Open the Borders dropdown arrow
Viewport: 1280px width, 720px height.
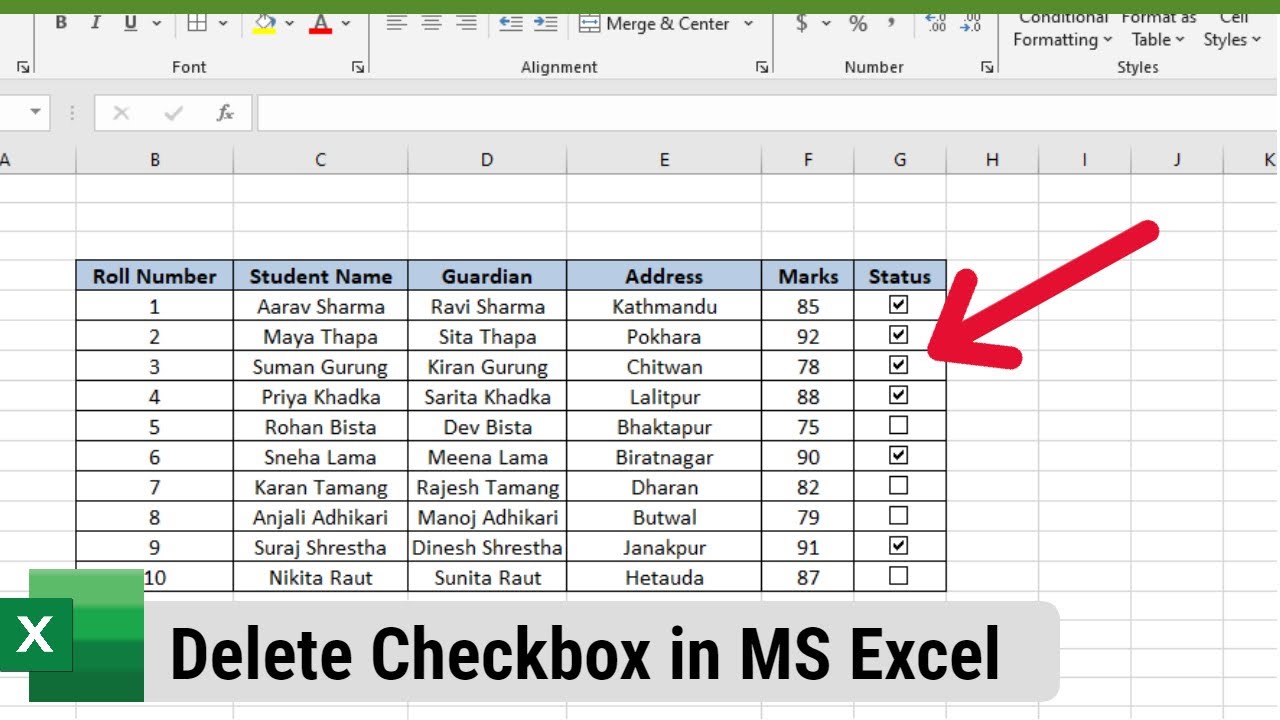pos(222,23)
